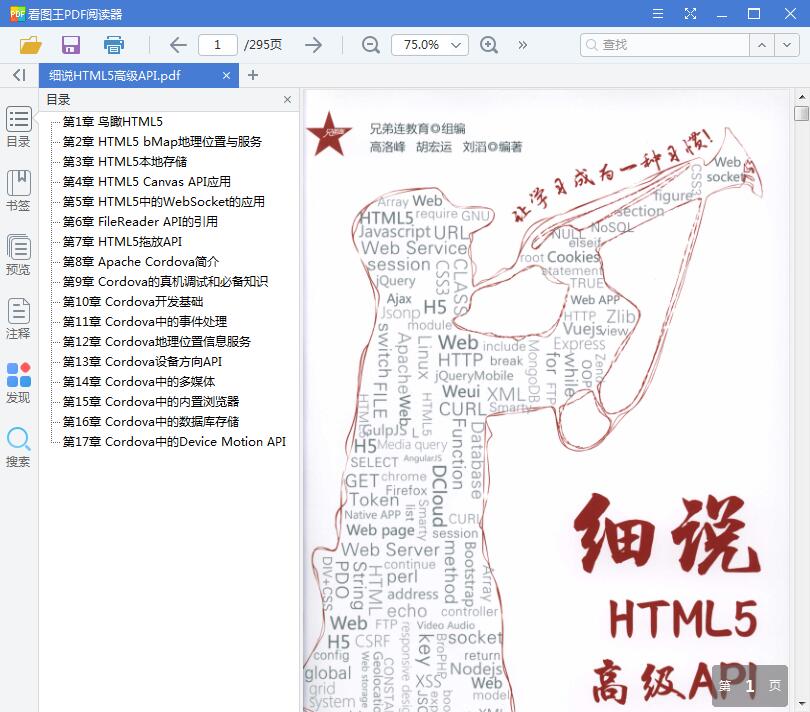Open the hamburger menu at top right
This screenshot has width=810, height=712.
click(x=657, y=14)
